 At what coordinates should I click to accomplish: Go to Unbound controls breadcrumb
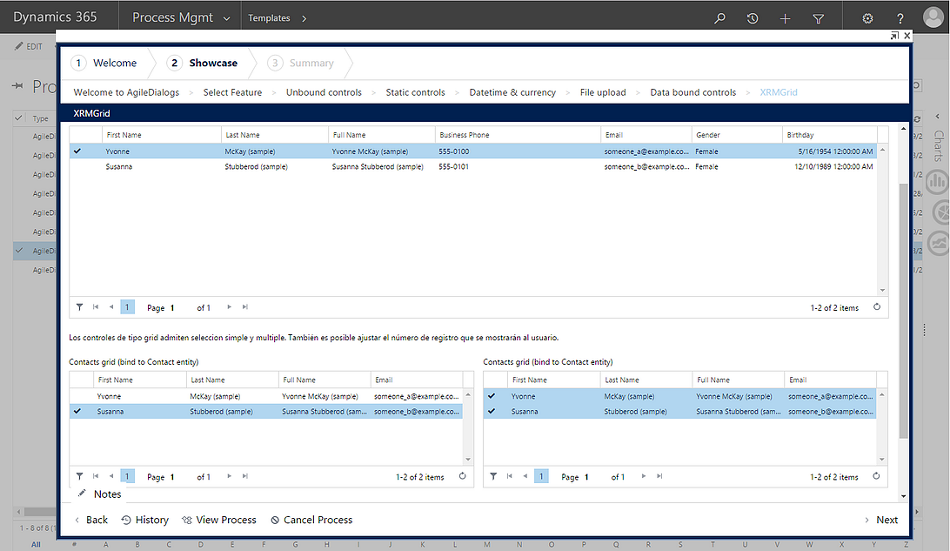point(324,93)
